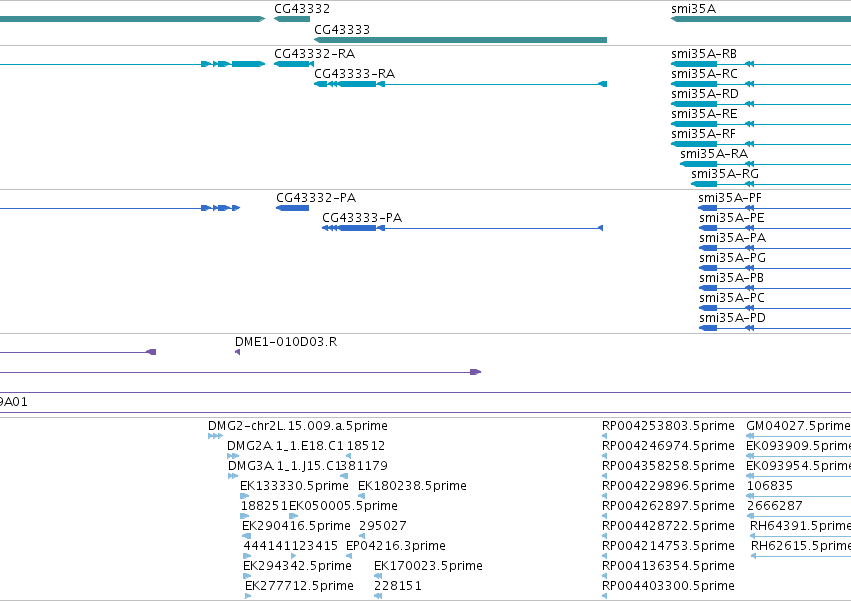Image resolution: width=851 pixels, height=601 pixels.
Task: Select transcript CG43332-RA
Action: 315,54
